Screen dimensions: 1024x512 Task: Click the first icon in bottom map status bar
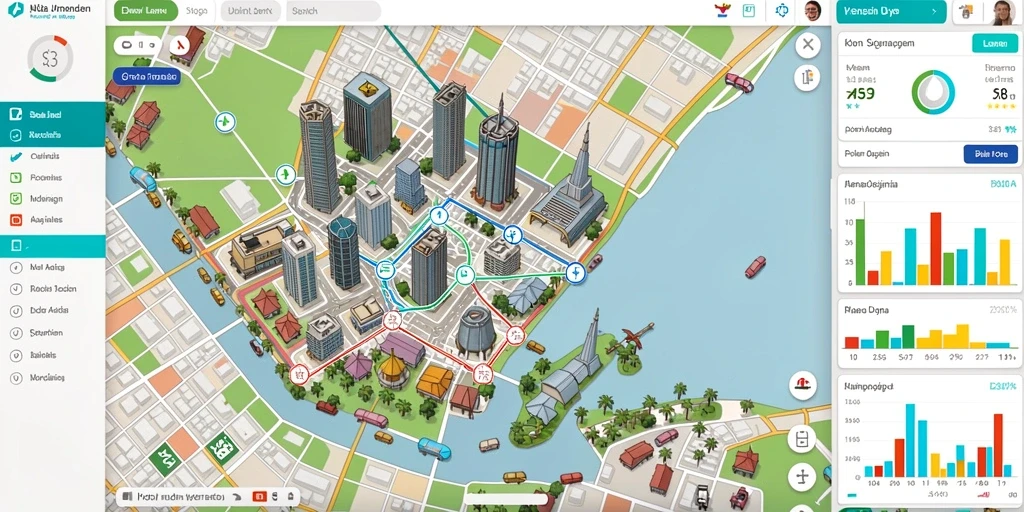click(127, 497)
